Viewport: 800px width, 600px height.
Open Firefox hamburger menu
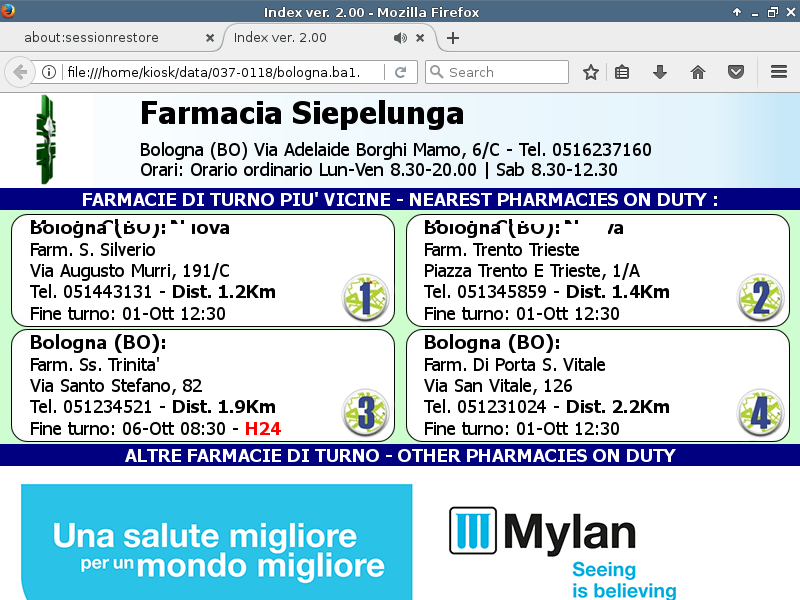pos(779,72)
